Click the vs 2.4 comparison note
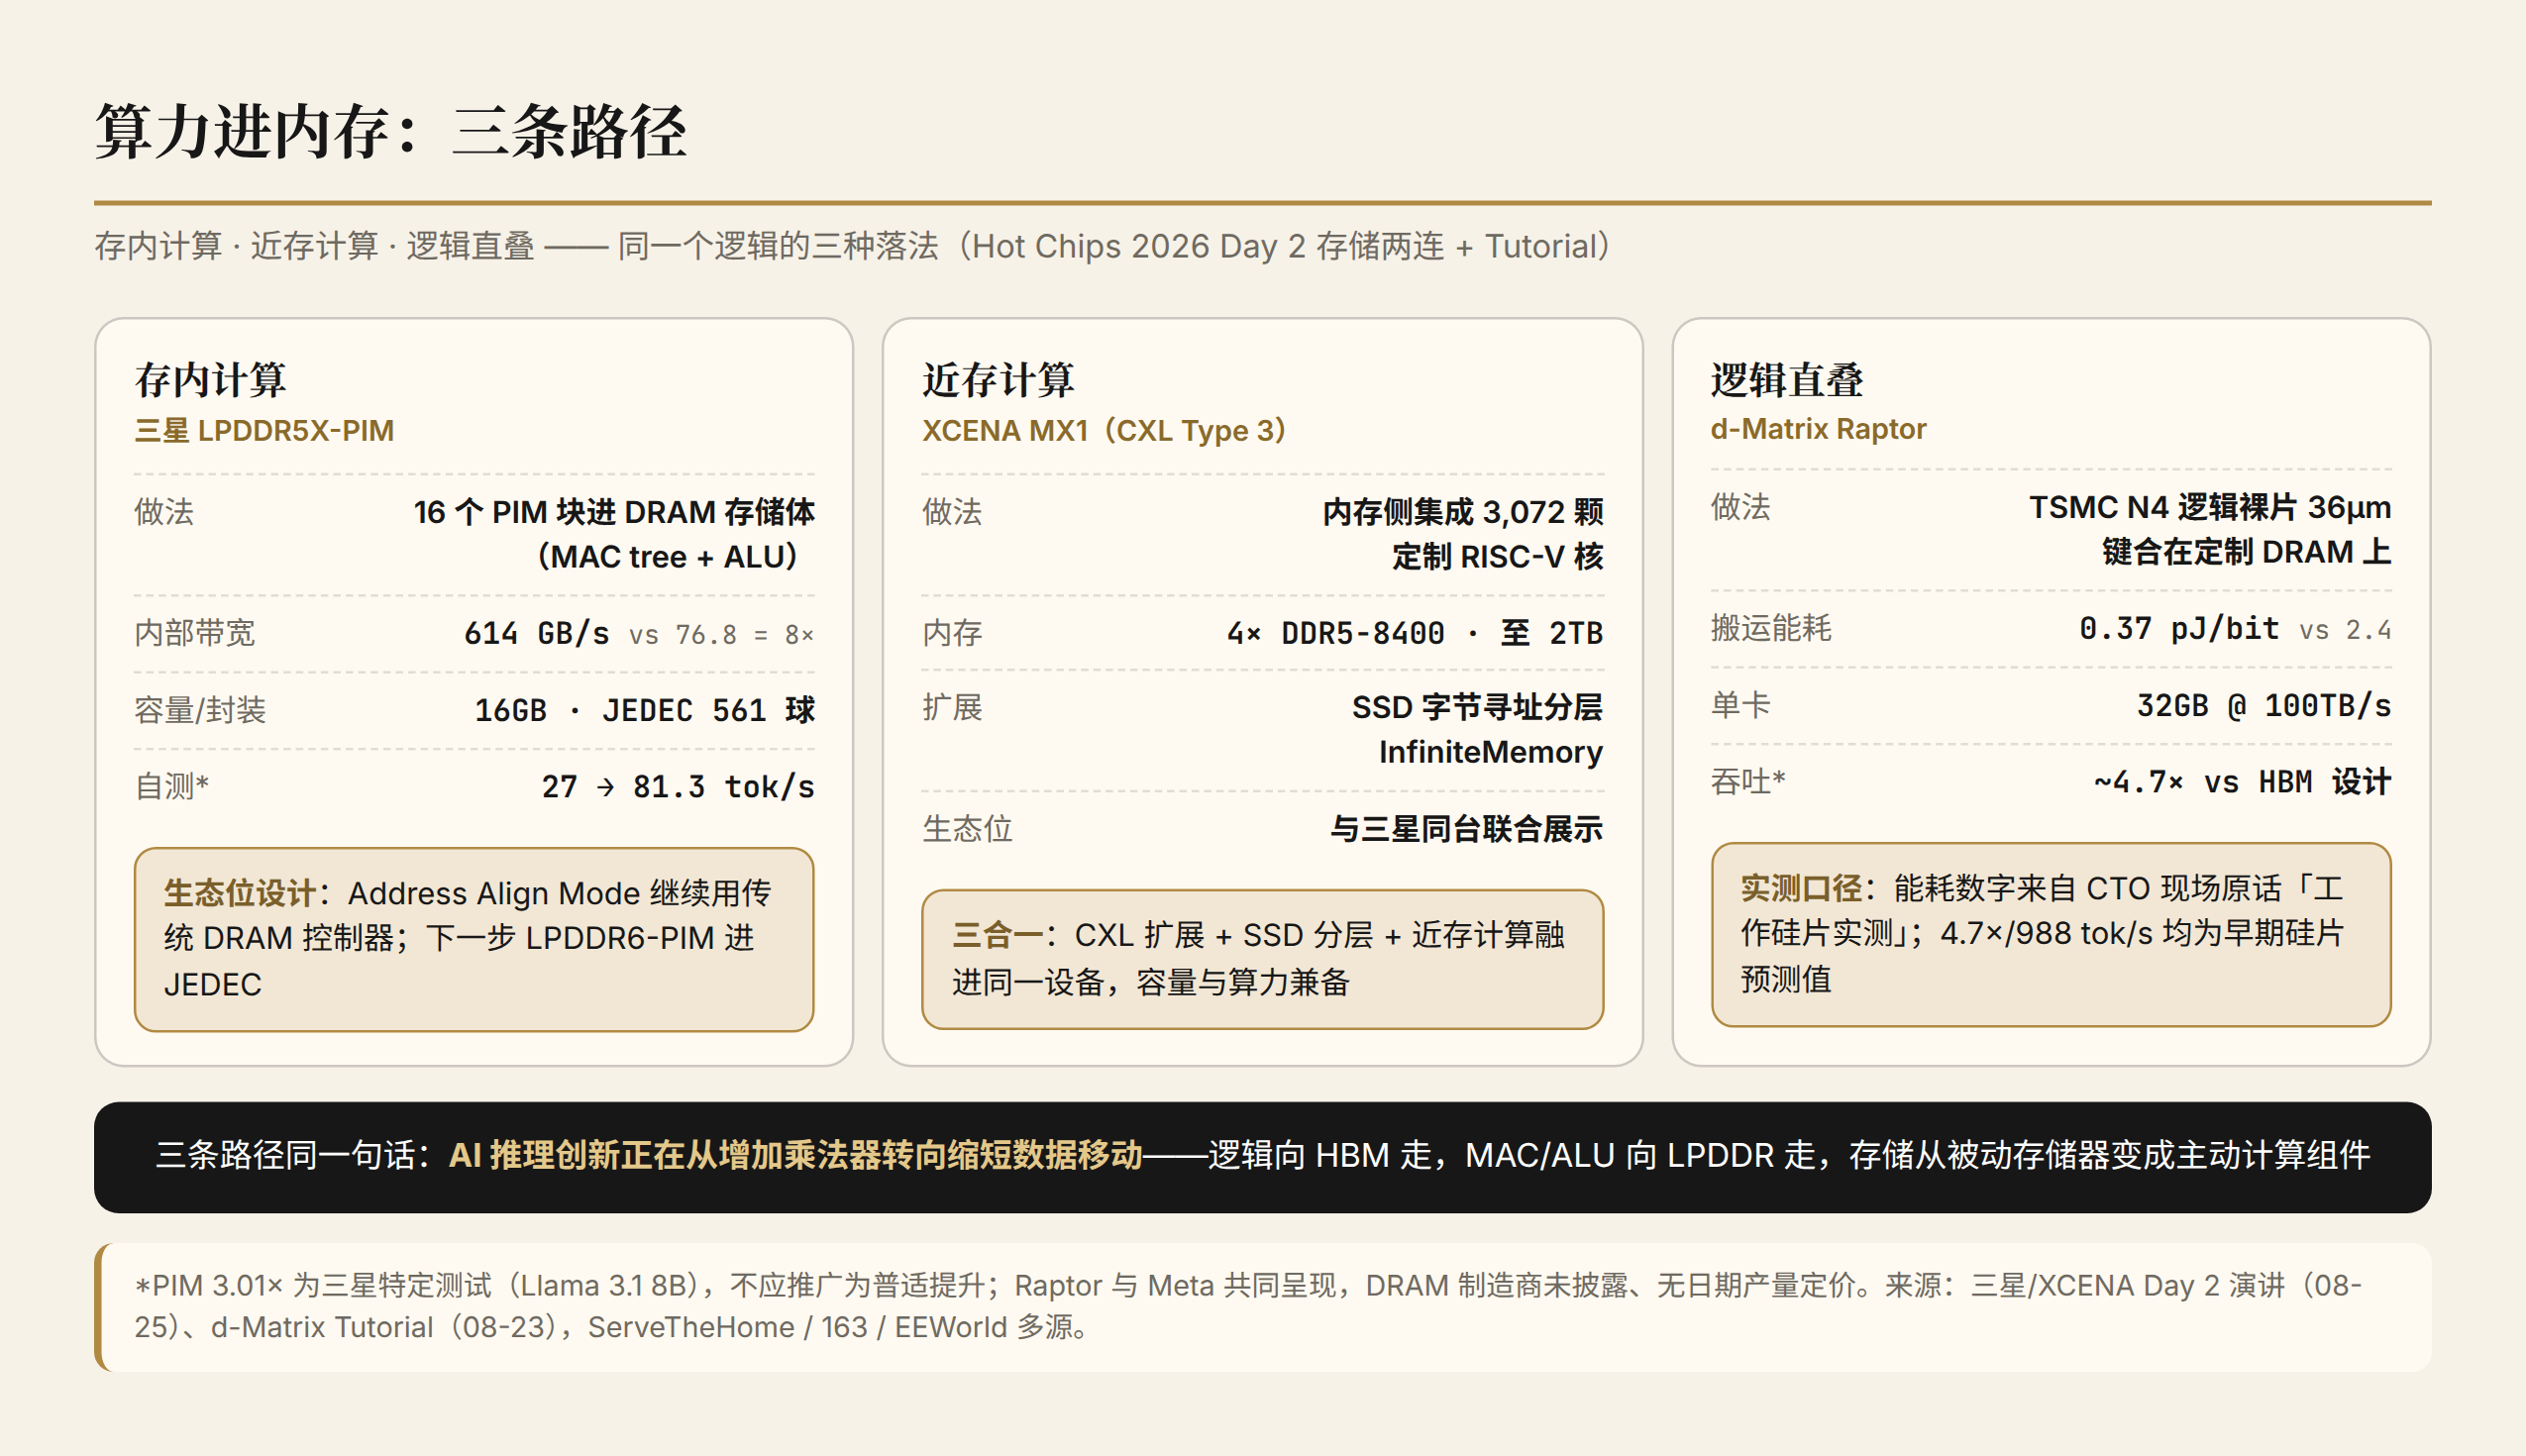2526x1456 pixels. tap(2345, 630)
